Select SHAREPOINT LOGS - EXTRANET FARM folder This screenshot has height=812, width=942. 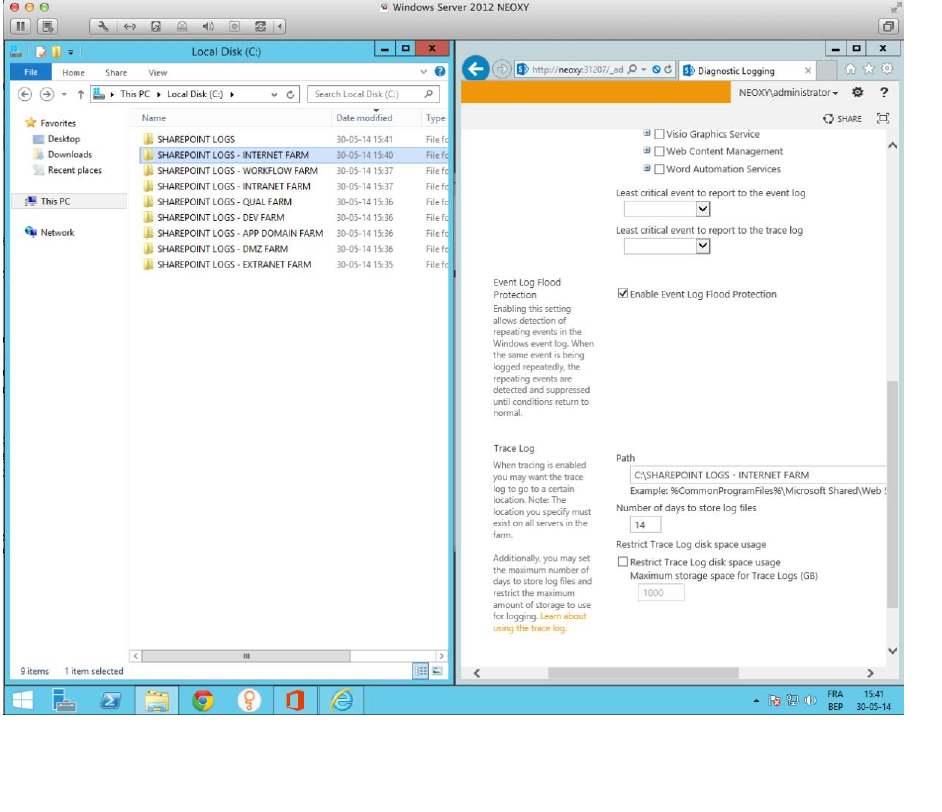tap(234, 264)
